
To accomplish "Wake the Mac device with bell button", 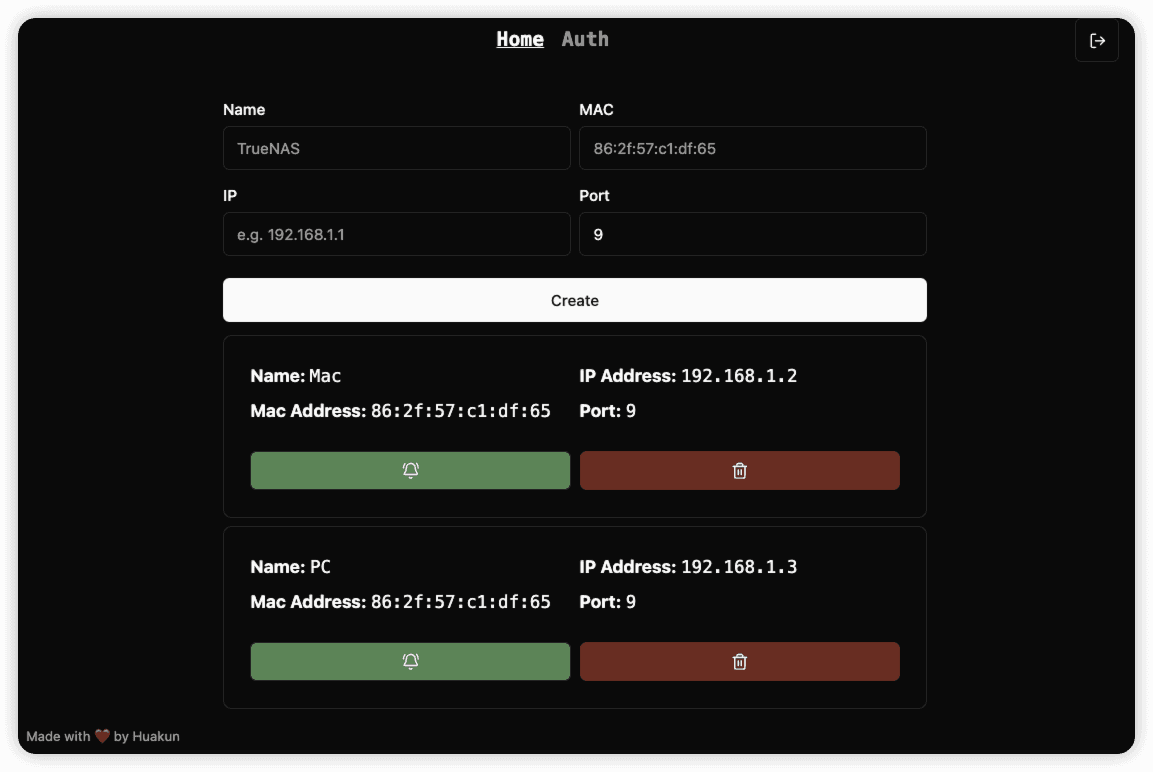I will pyautogui.click(x=410, y=471).
